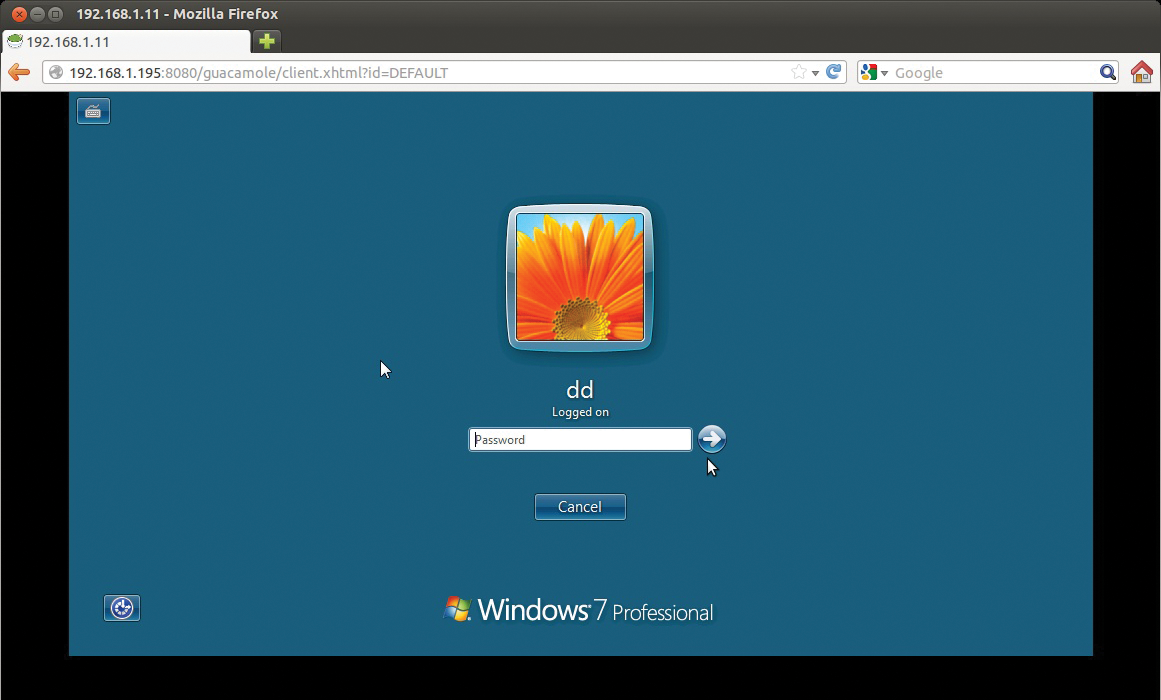Click the Firefox Home icon
The image size is (1161, 700).
pos(1141,72)
